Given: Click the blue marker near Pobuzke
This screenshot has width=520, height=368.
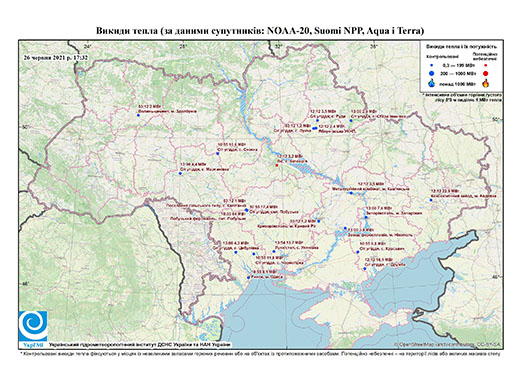Looking at the screenshot, I should coord(246,210).
